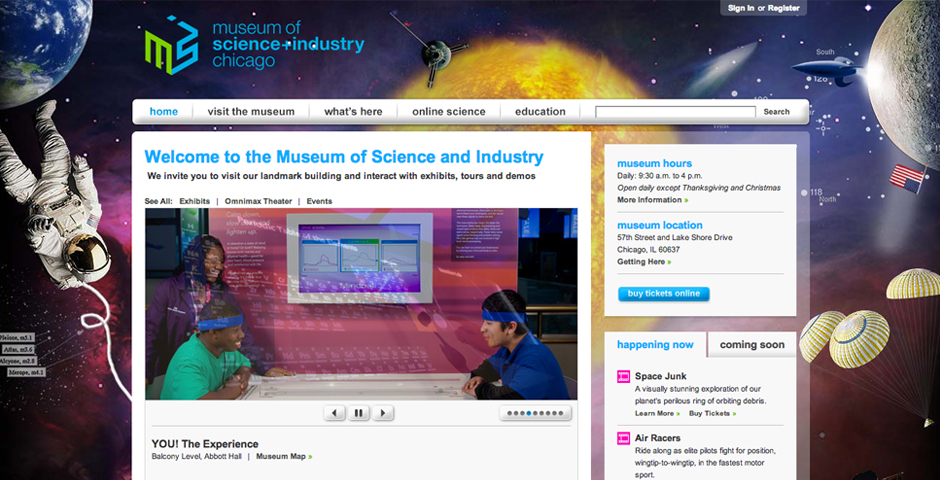View all Exhibits link
Viewport: 940px width, 480px height.
195,201
